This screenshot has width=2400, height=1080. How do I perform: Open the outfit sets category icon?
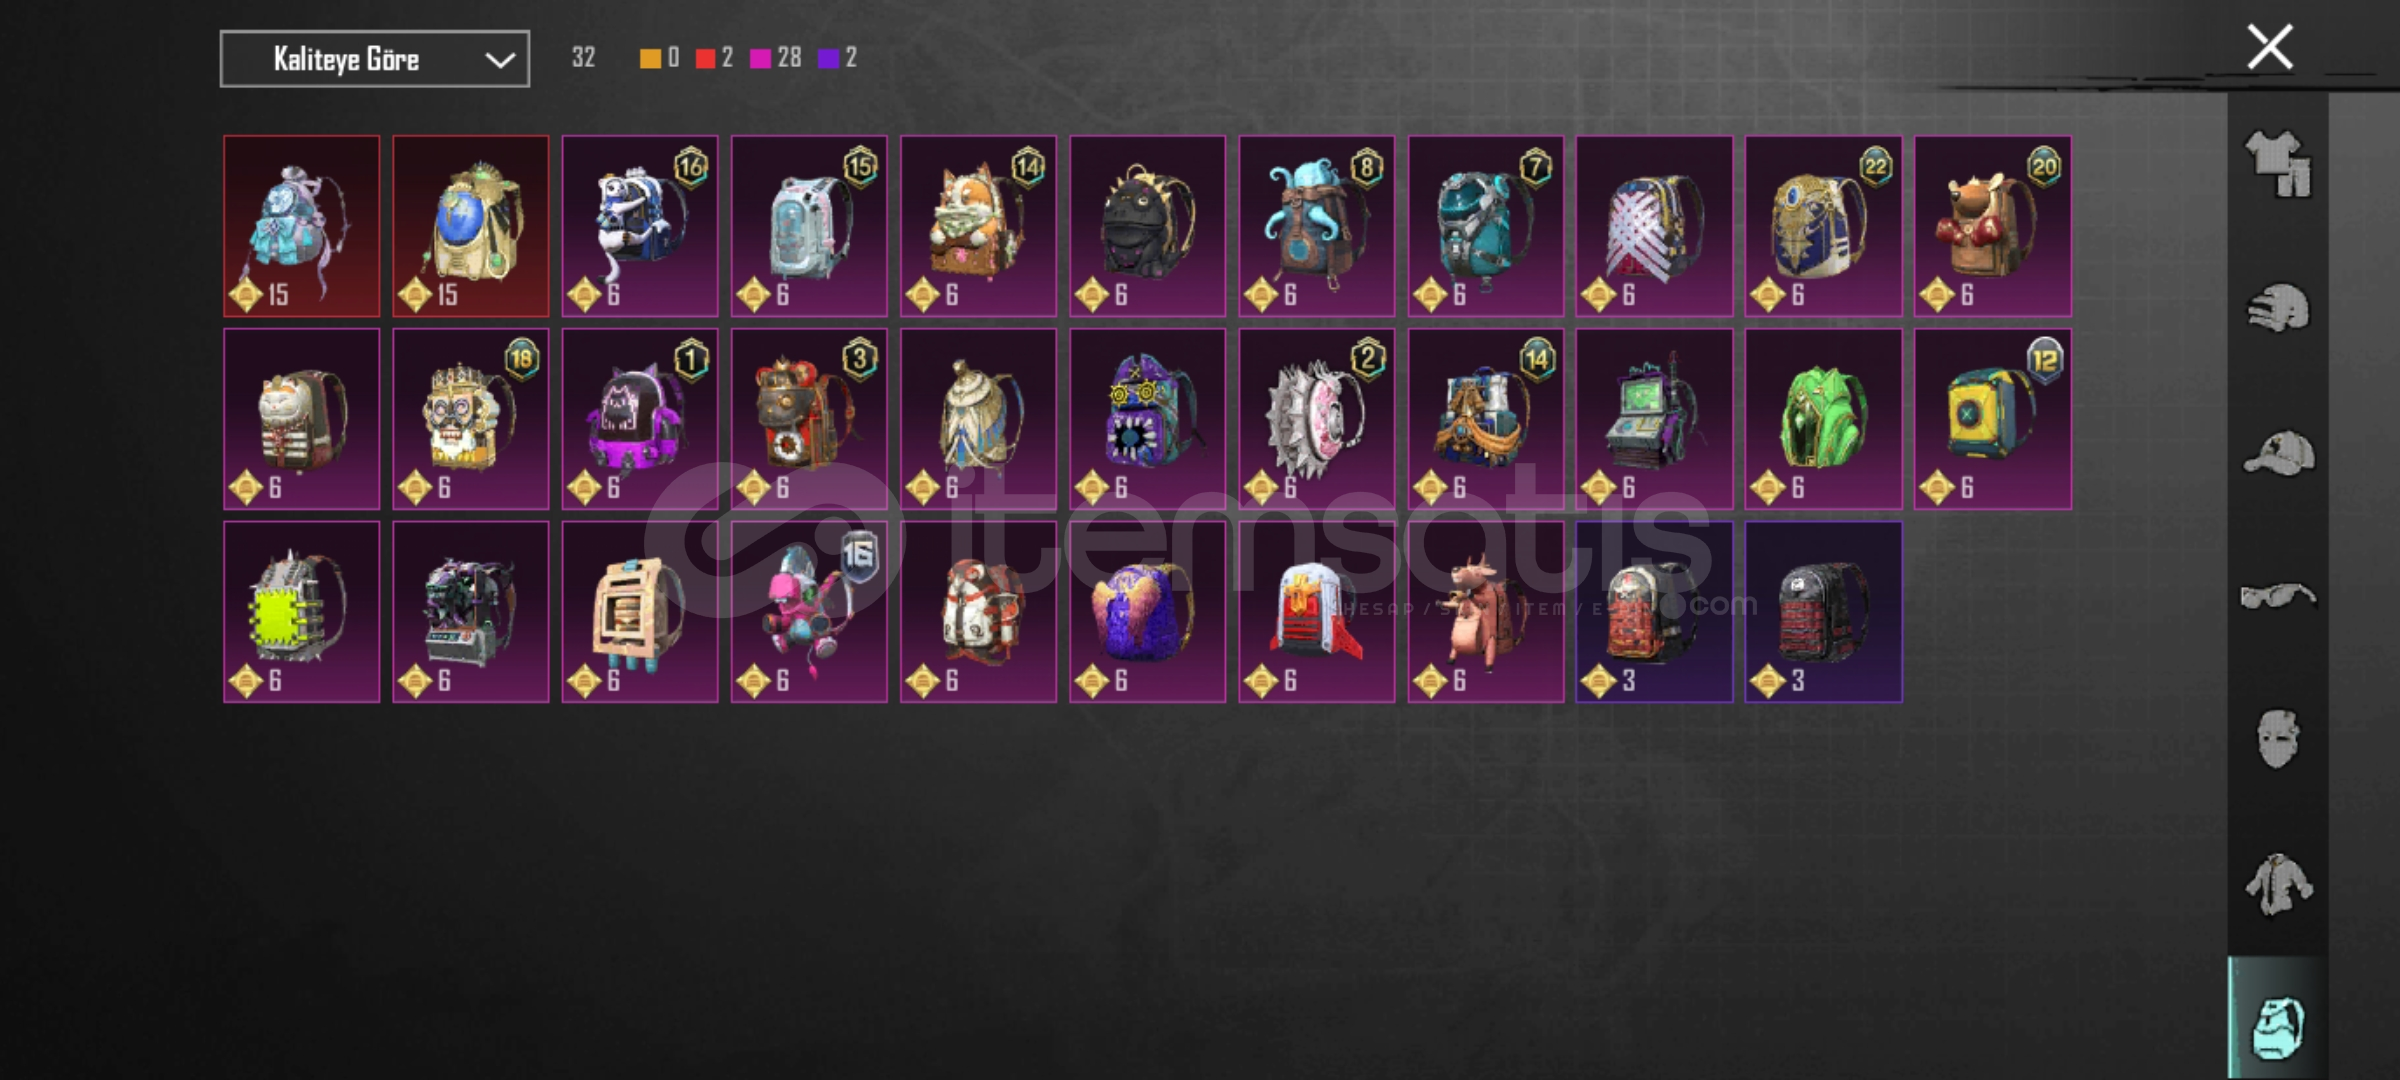click(x=2278, y=163)
